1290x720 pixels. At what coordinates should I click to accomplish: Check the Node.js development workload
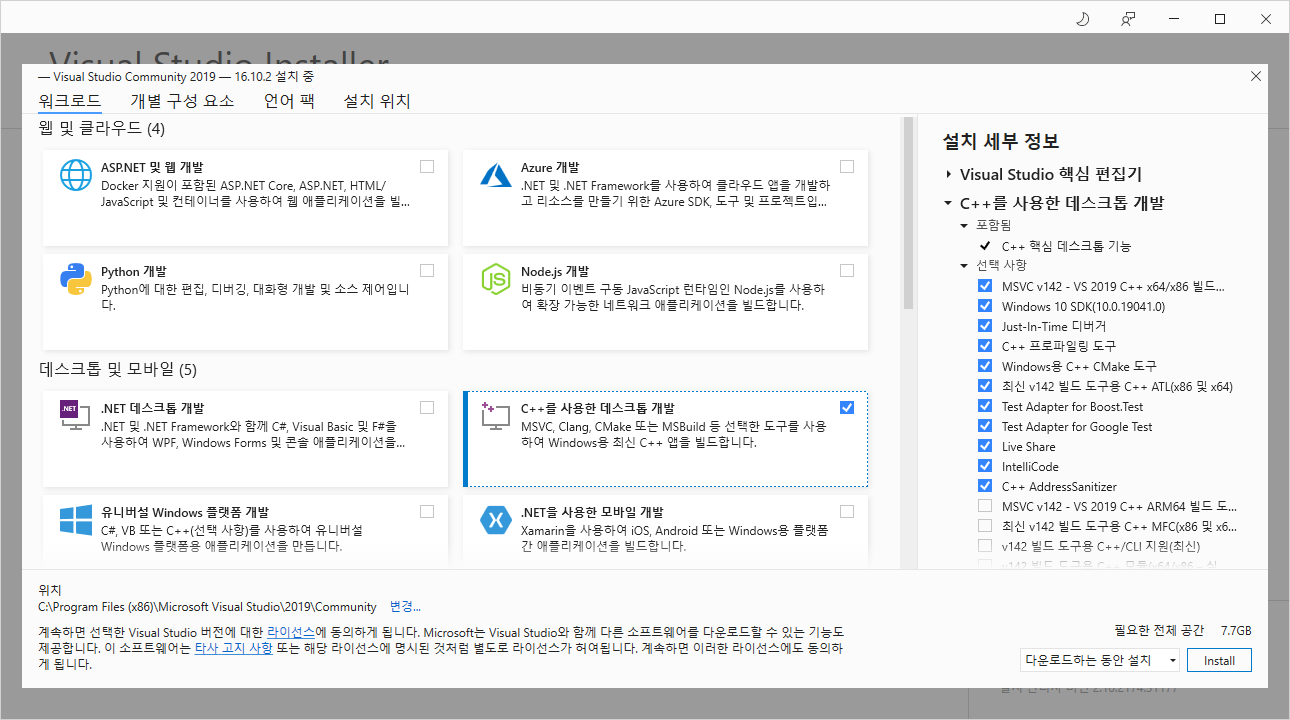[847, 270]
